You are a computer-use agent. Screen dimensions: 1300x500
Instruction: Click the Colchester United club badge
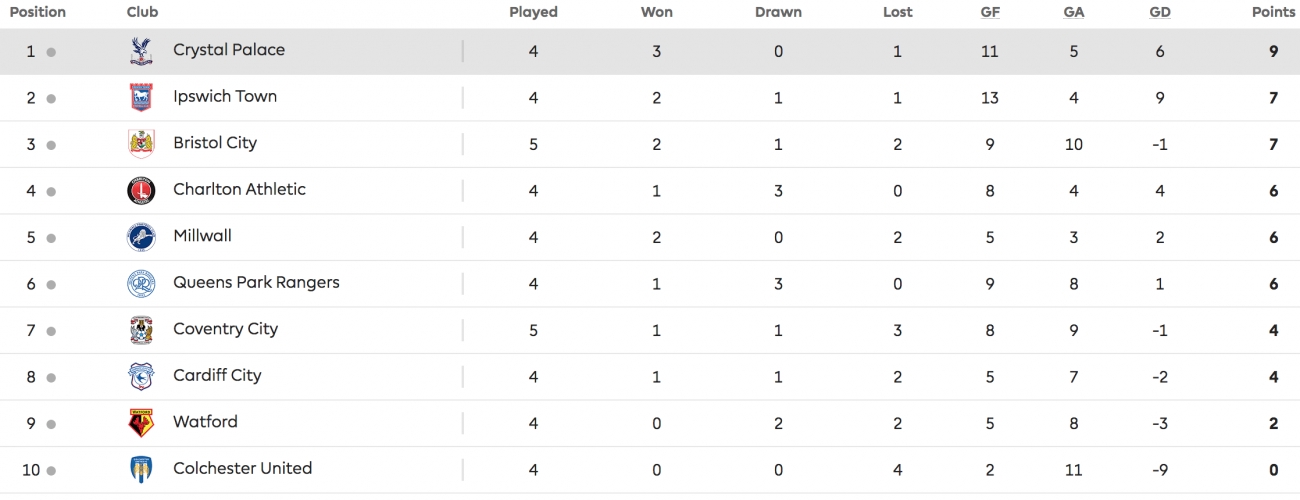point(141,469)
